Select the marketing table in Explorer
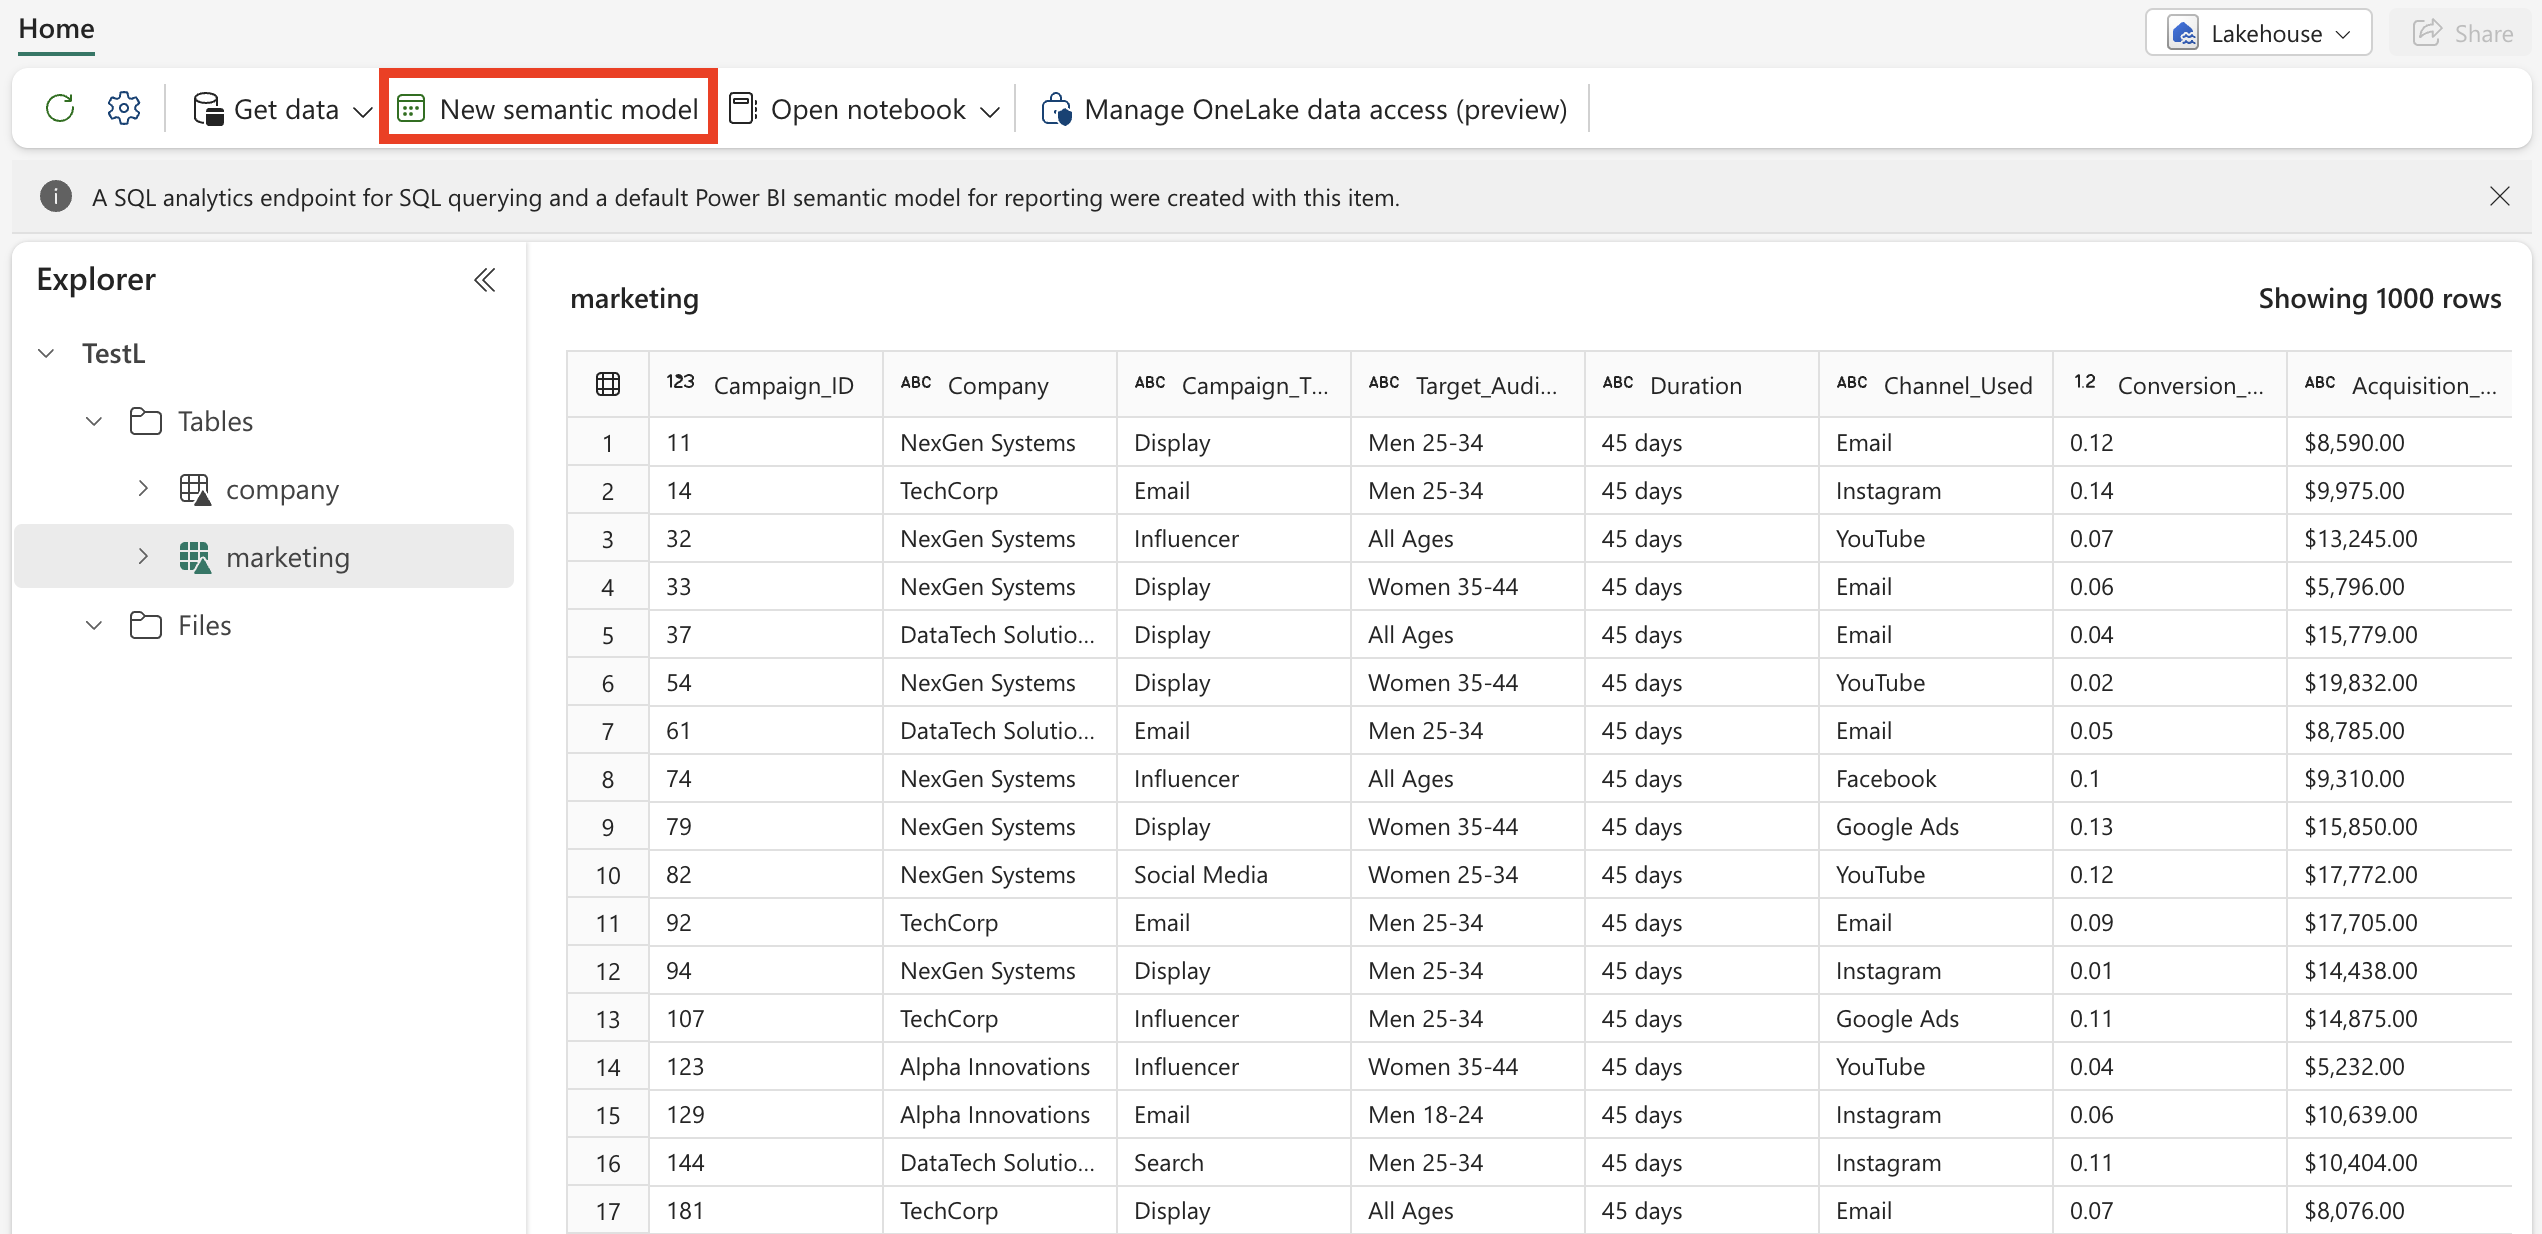Viewport: 2542px width, 1234px height. pyautogui.click(x=264, y=557)
